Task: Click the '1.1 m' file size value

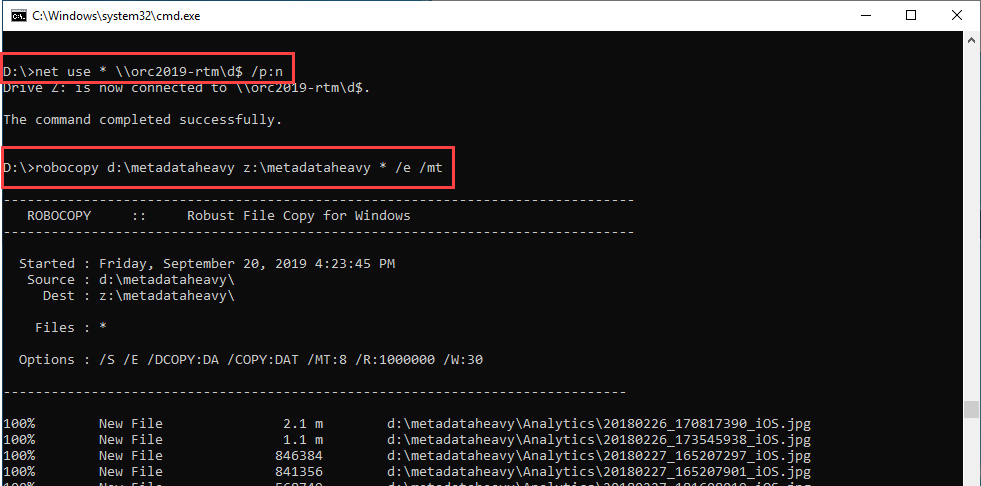Action: (303, 440)
